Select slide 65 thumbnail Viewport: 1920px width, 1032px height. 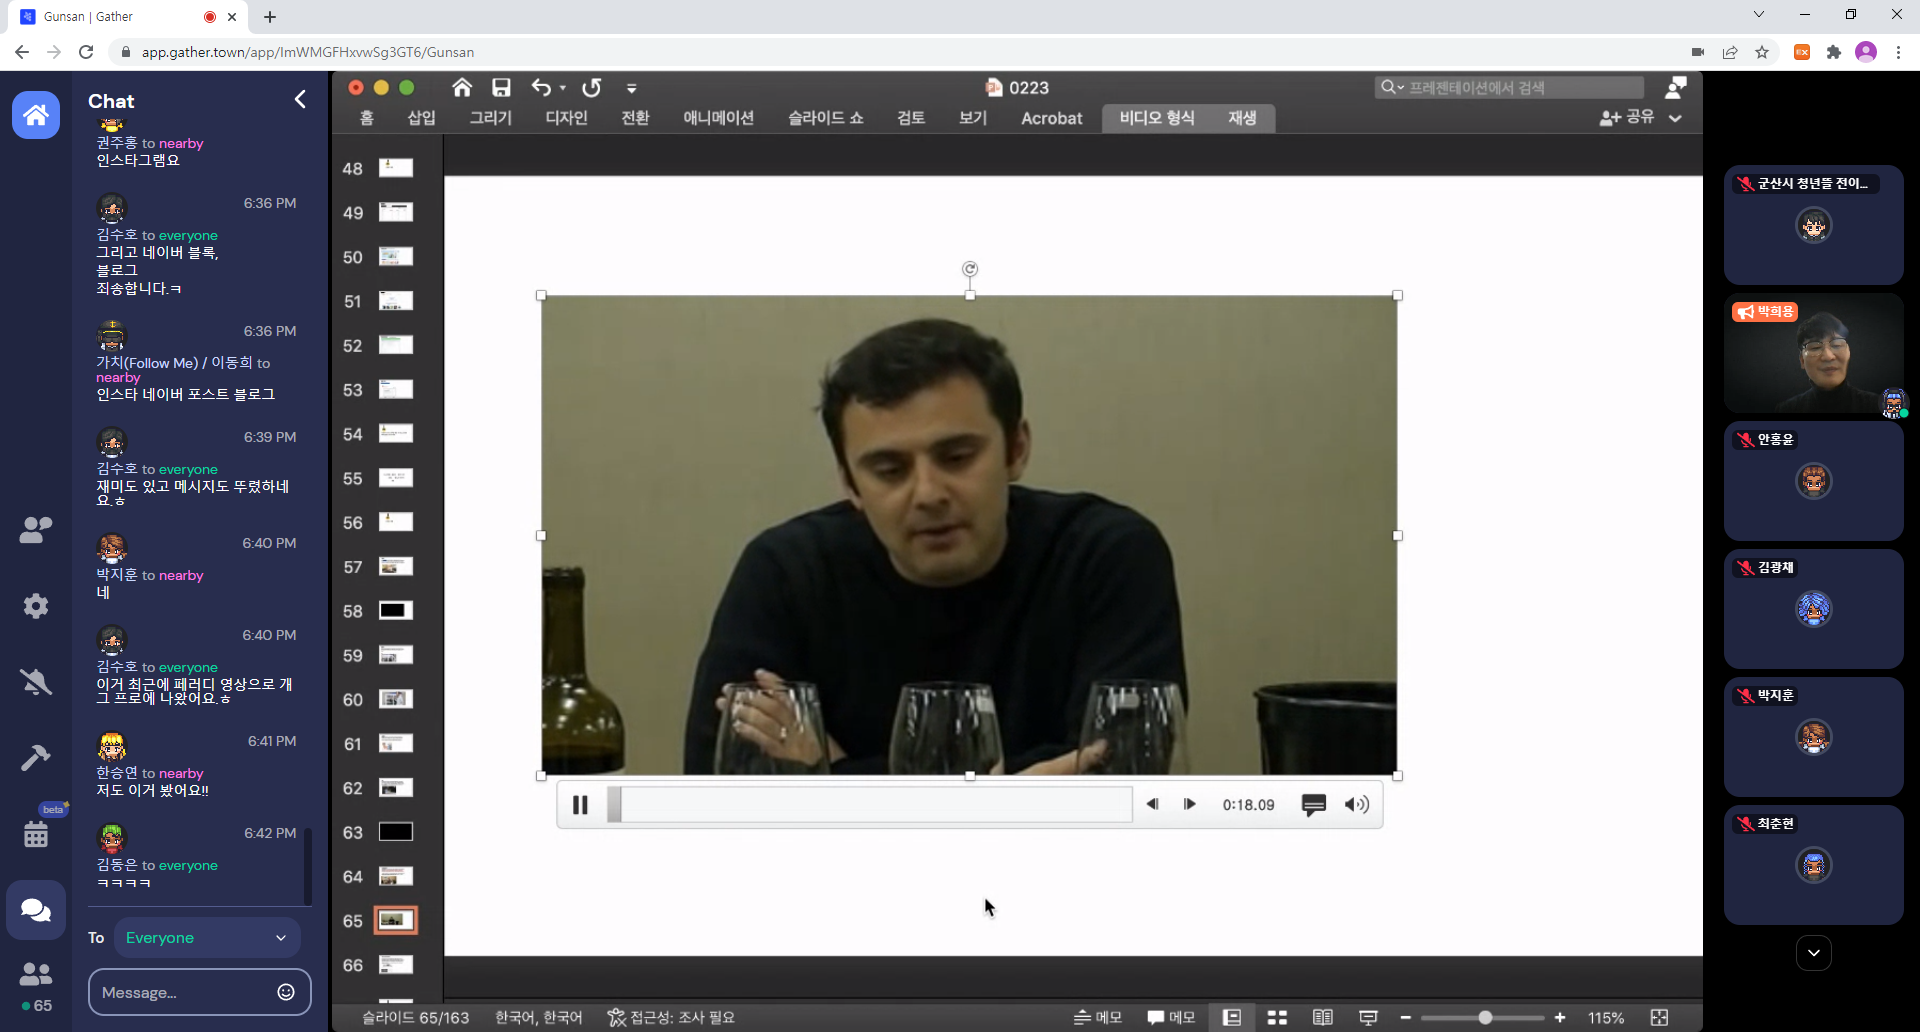[x=396, y=920]
